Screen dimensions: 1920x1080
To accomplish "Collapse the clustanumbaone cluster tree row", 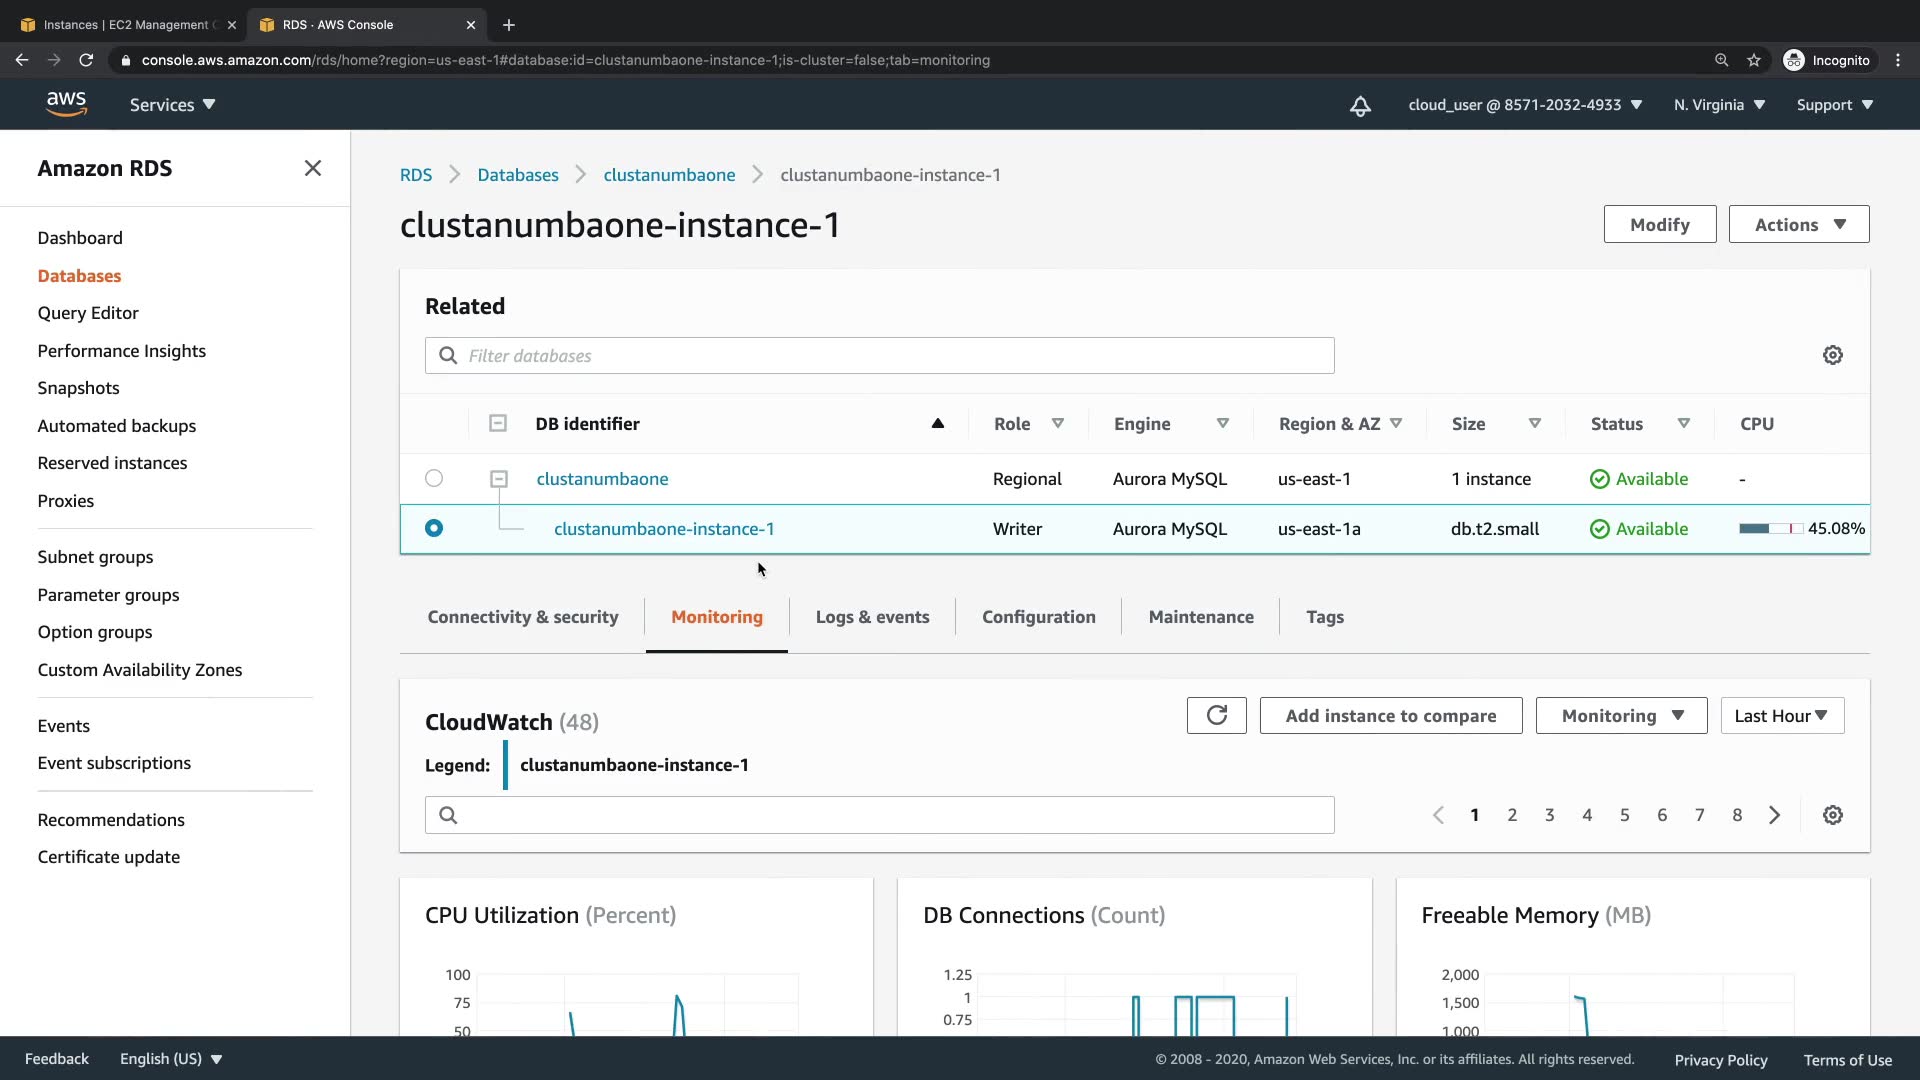I will point(498,479).
